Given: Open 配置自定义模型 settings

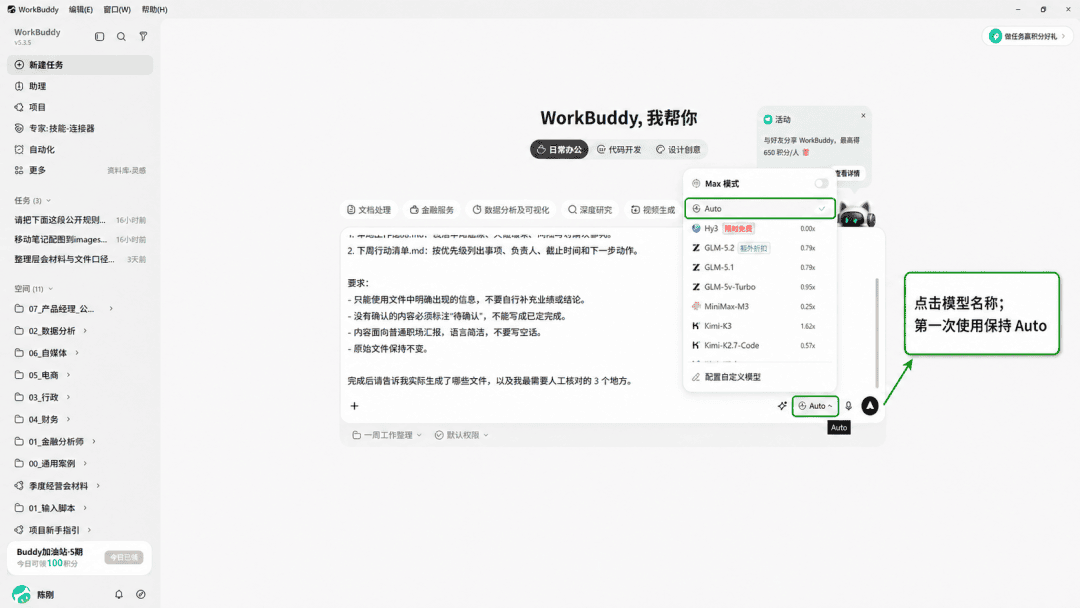Looking at the screenshot, I should (760, 377).
